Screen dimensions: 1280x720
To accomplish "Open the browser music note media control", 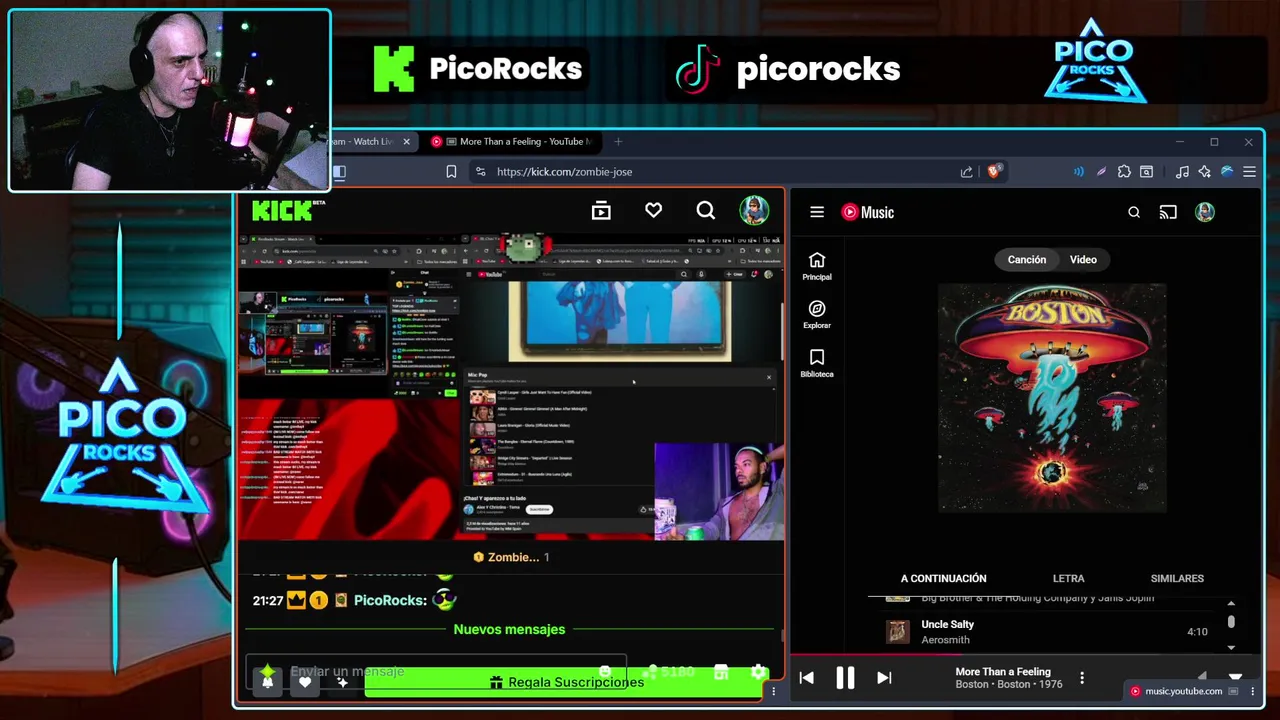I will 1182,172.
